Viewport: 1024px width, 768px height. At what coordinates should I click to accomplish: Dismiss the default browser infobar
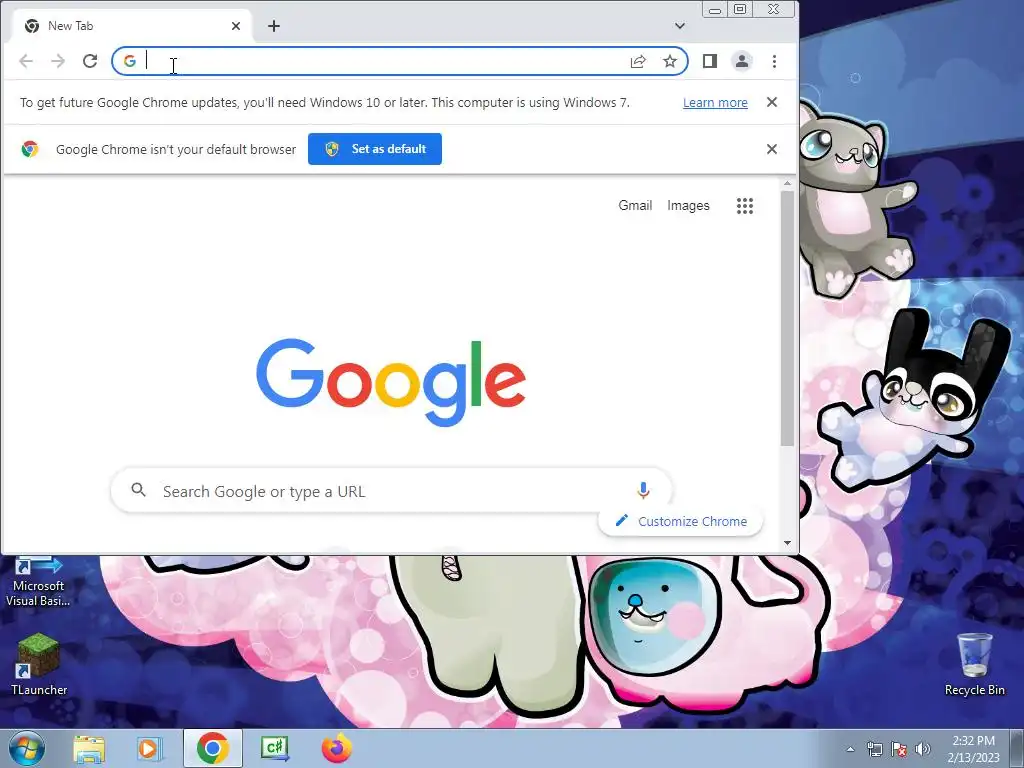772,149
